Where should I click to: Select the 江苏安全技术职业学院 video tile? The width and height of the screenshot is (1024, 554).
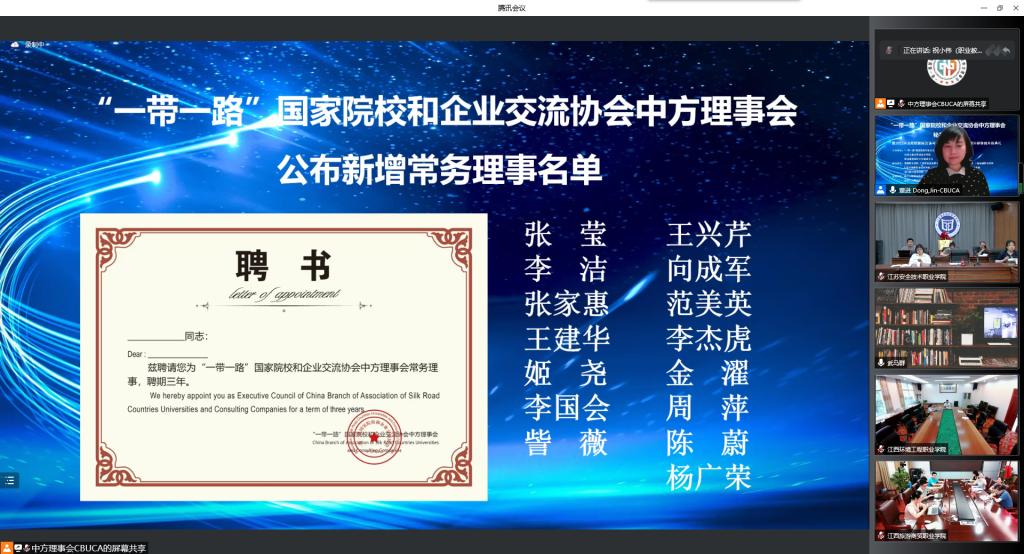946,242
